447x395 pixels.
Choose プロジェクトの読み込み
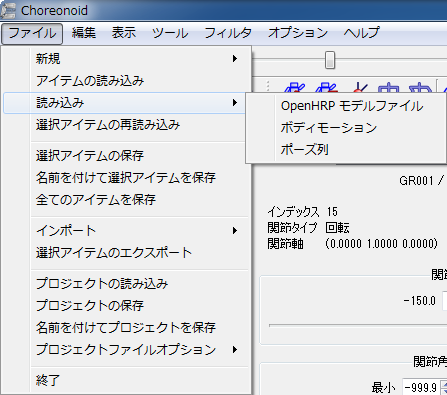pyautogui.click(x=127, y=284)
